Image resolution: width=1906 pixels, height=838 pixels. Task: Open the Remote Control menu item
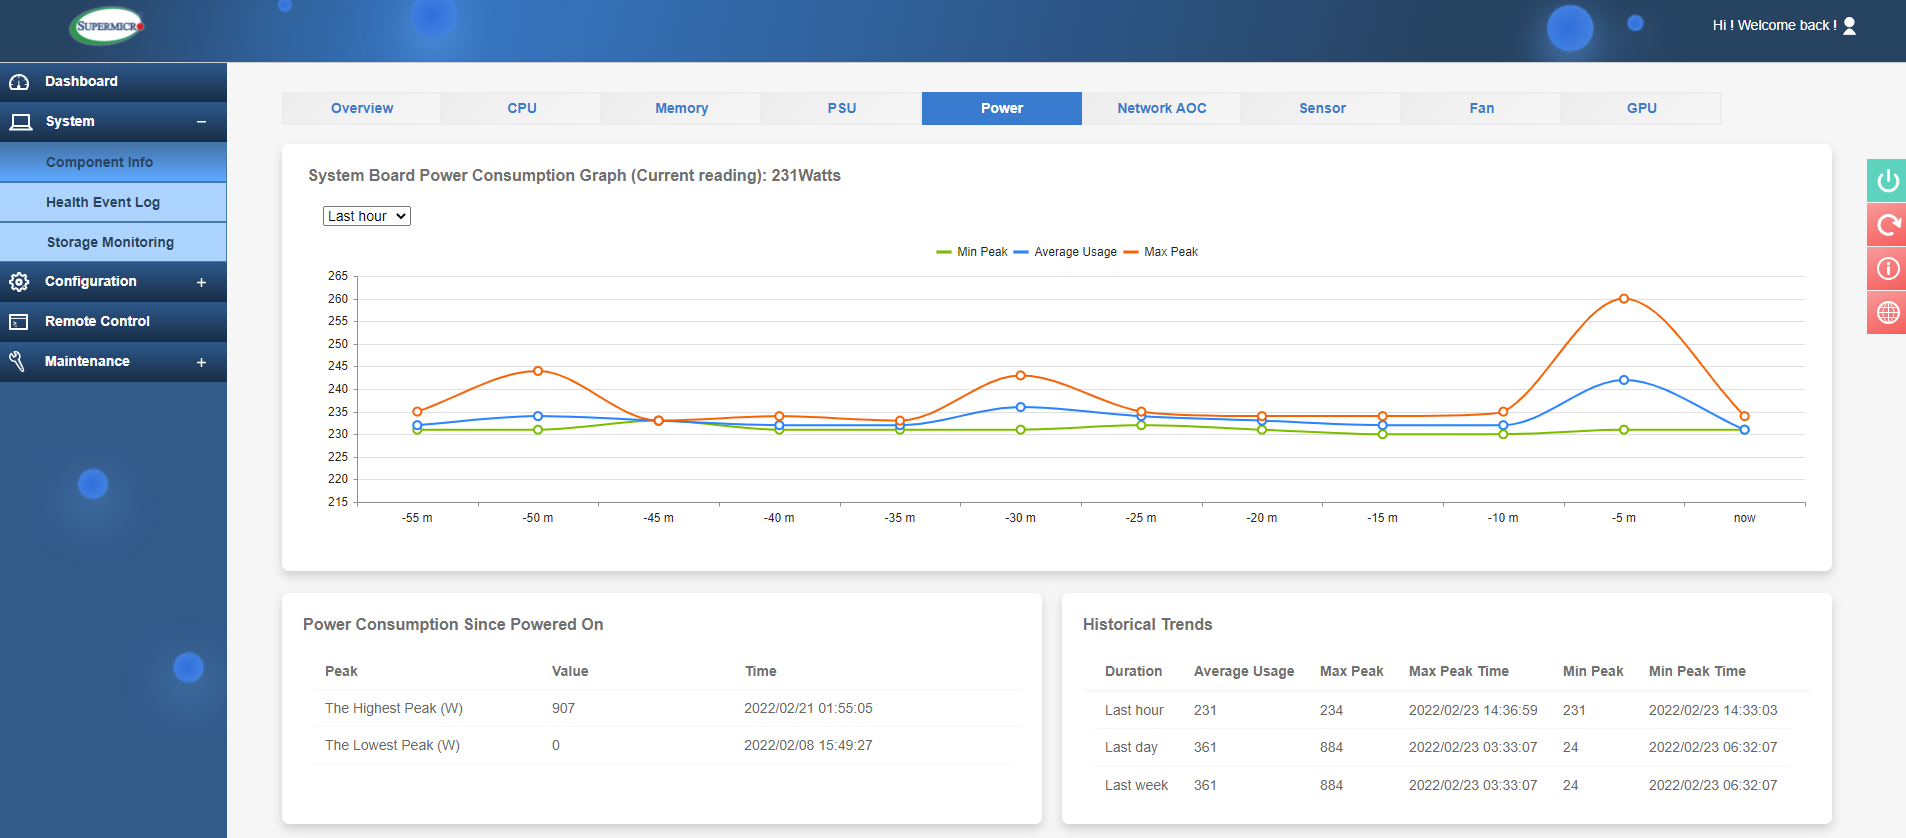pyautogui.click(x=97, y=321)
